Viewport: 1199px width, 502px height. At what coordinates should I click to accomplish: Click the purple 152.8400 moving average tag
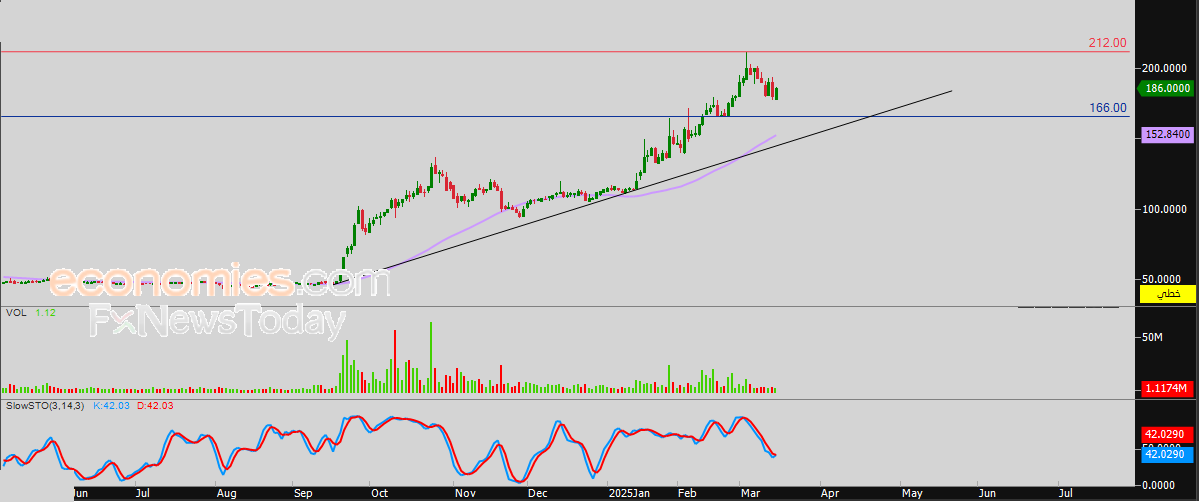[1168, 135]
